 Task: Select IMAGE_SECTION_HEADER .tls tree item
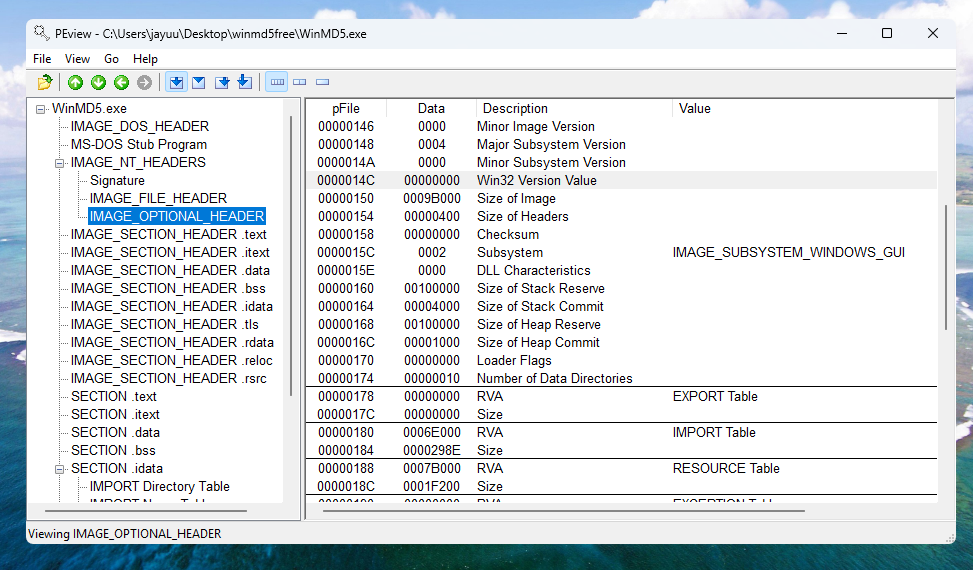[x=164, y=324]
